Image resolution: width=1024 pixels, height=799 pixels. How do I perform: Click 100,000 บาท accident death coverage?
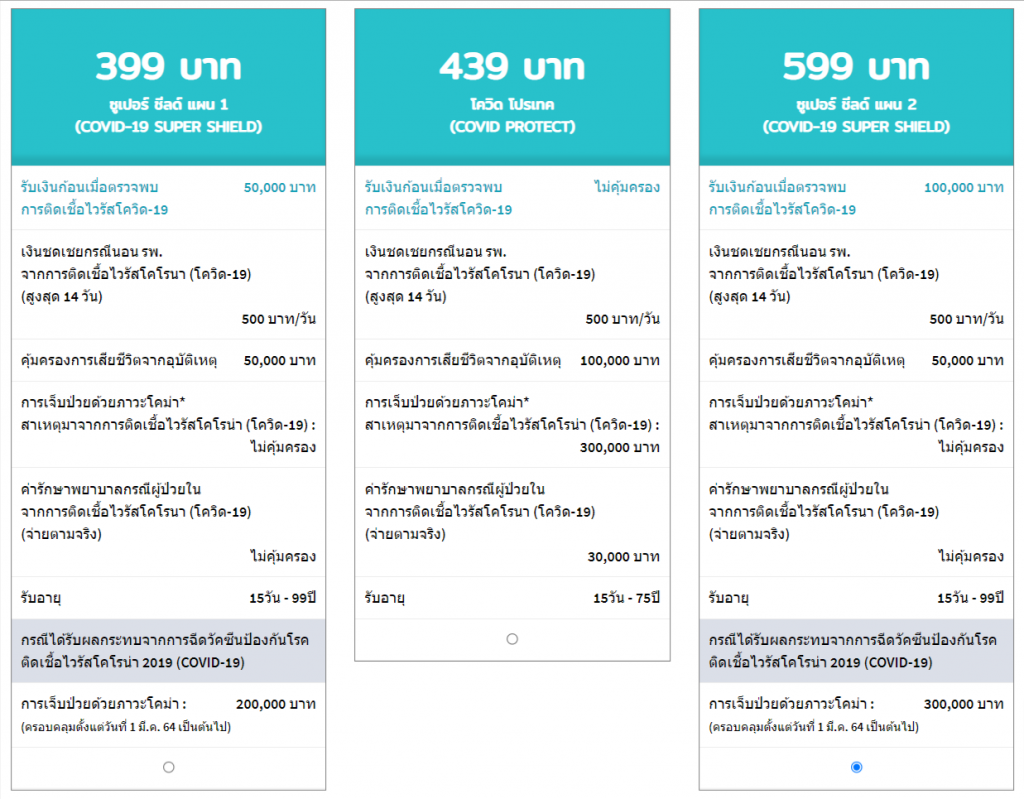620,361
